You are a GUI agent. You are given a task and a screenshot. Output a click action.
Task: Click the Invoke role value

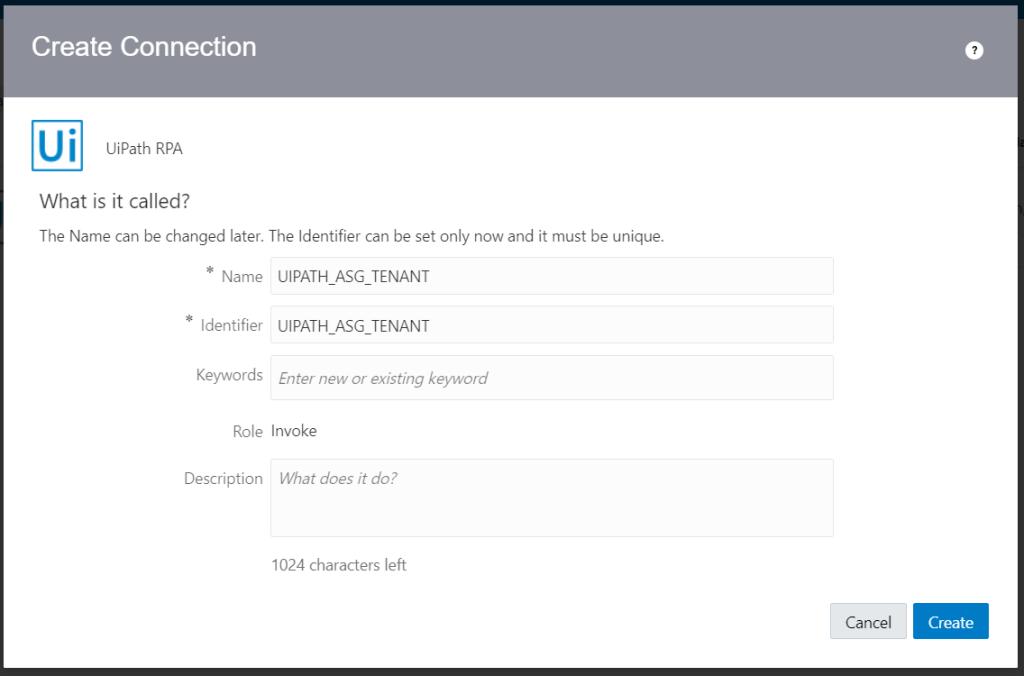pyautogui.click(x=294, y=431)
